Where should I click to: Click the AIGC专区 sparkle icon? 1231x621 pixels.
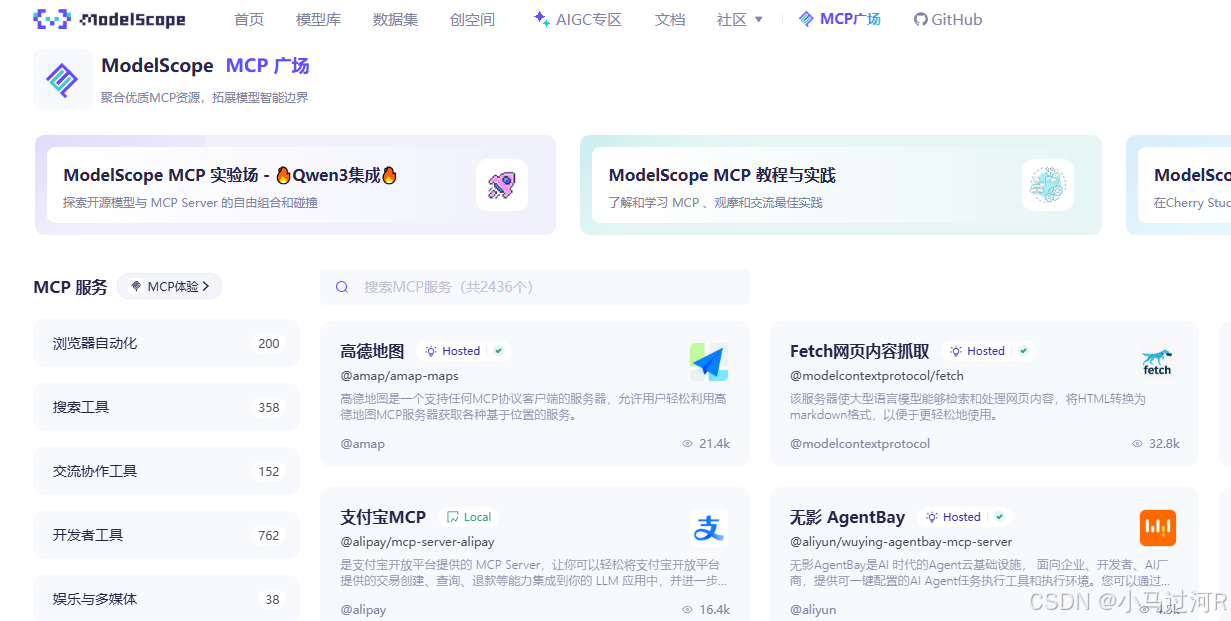(541, 18)
